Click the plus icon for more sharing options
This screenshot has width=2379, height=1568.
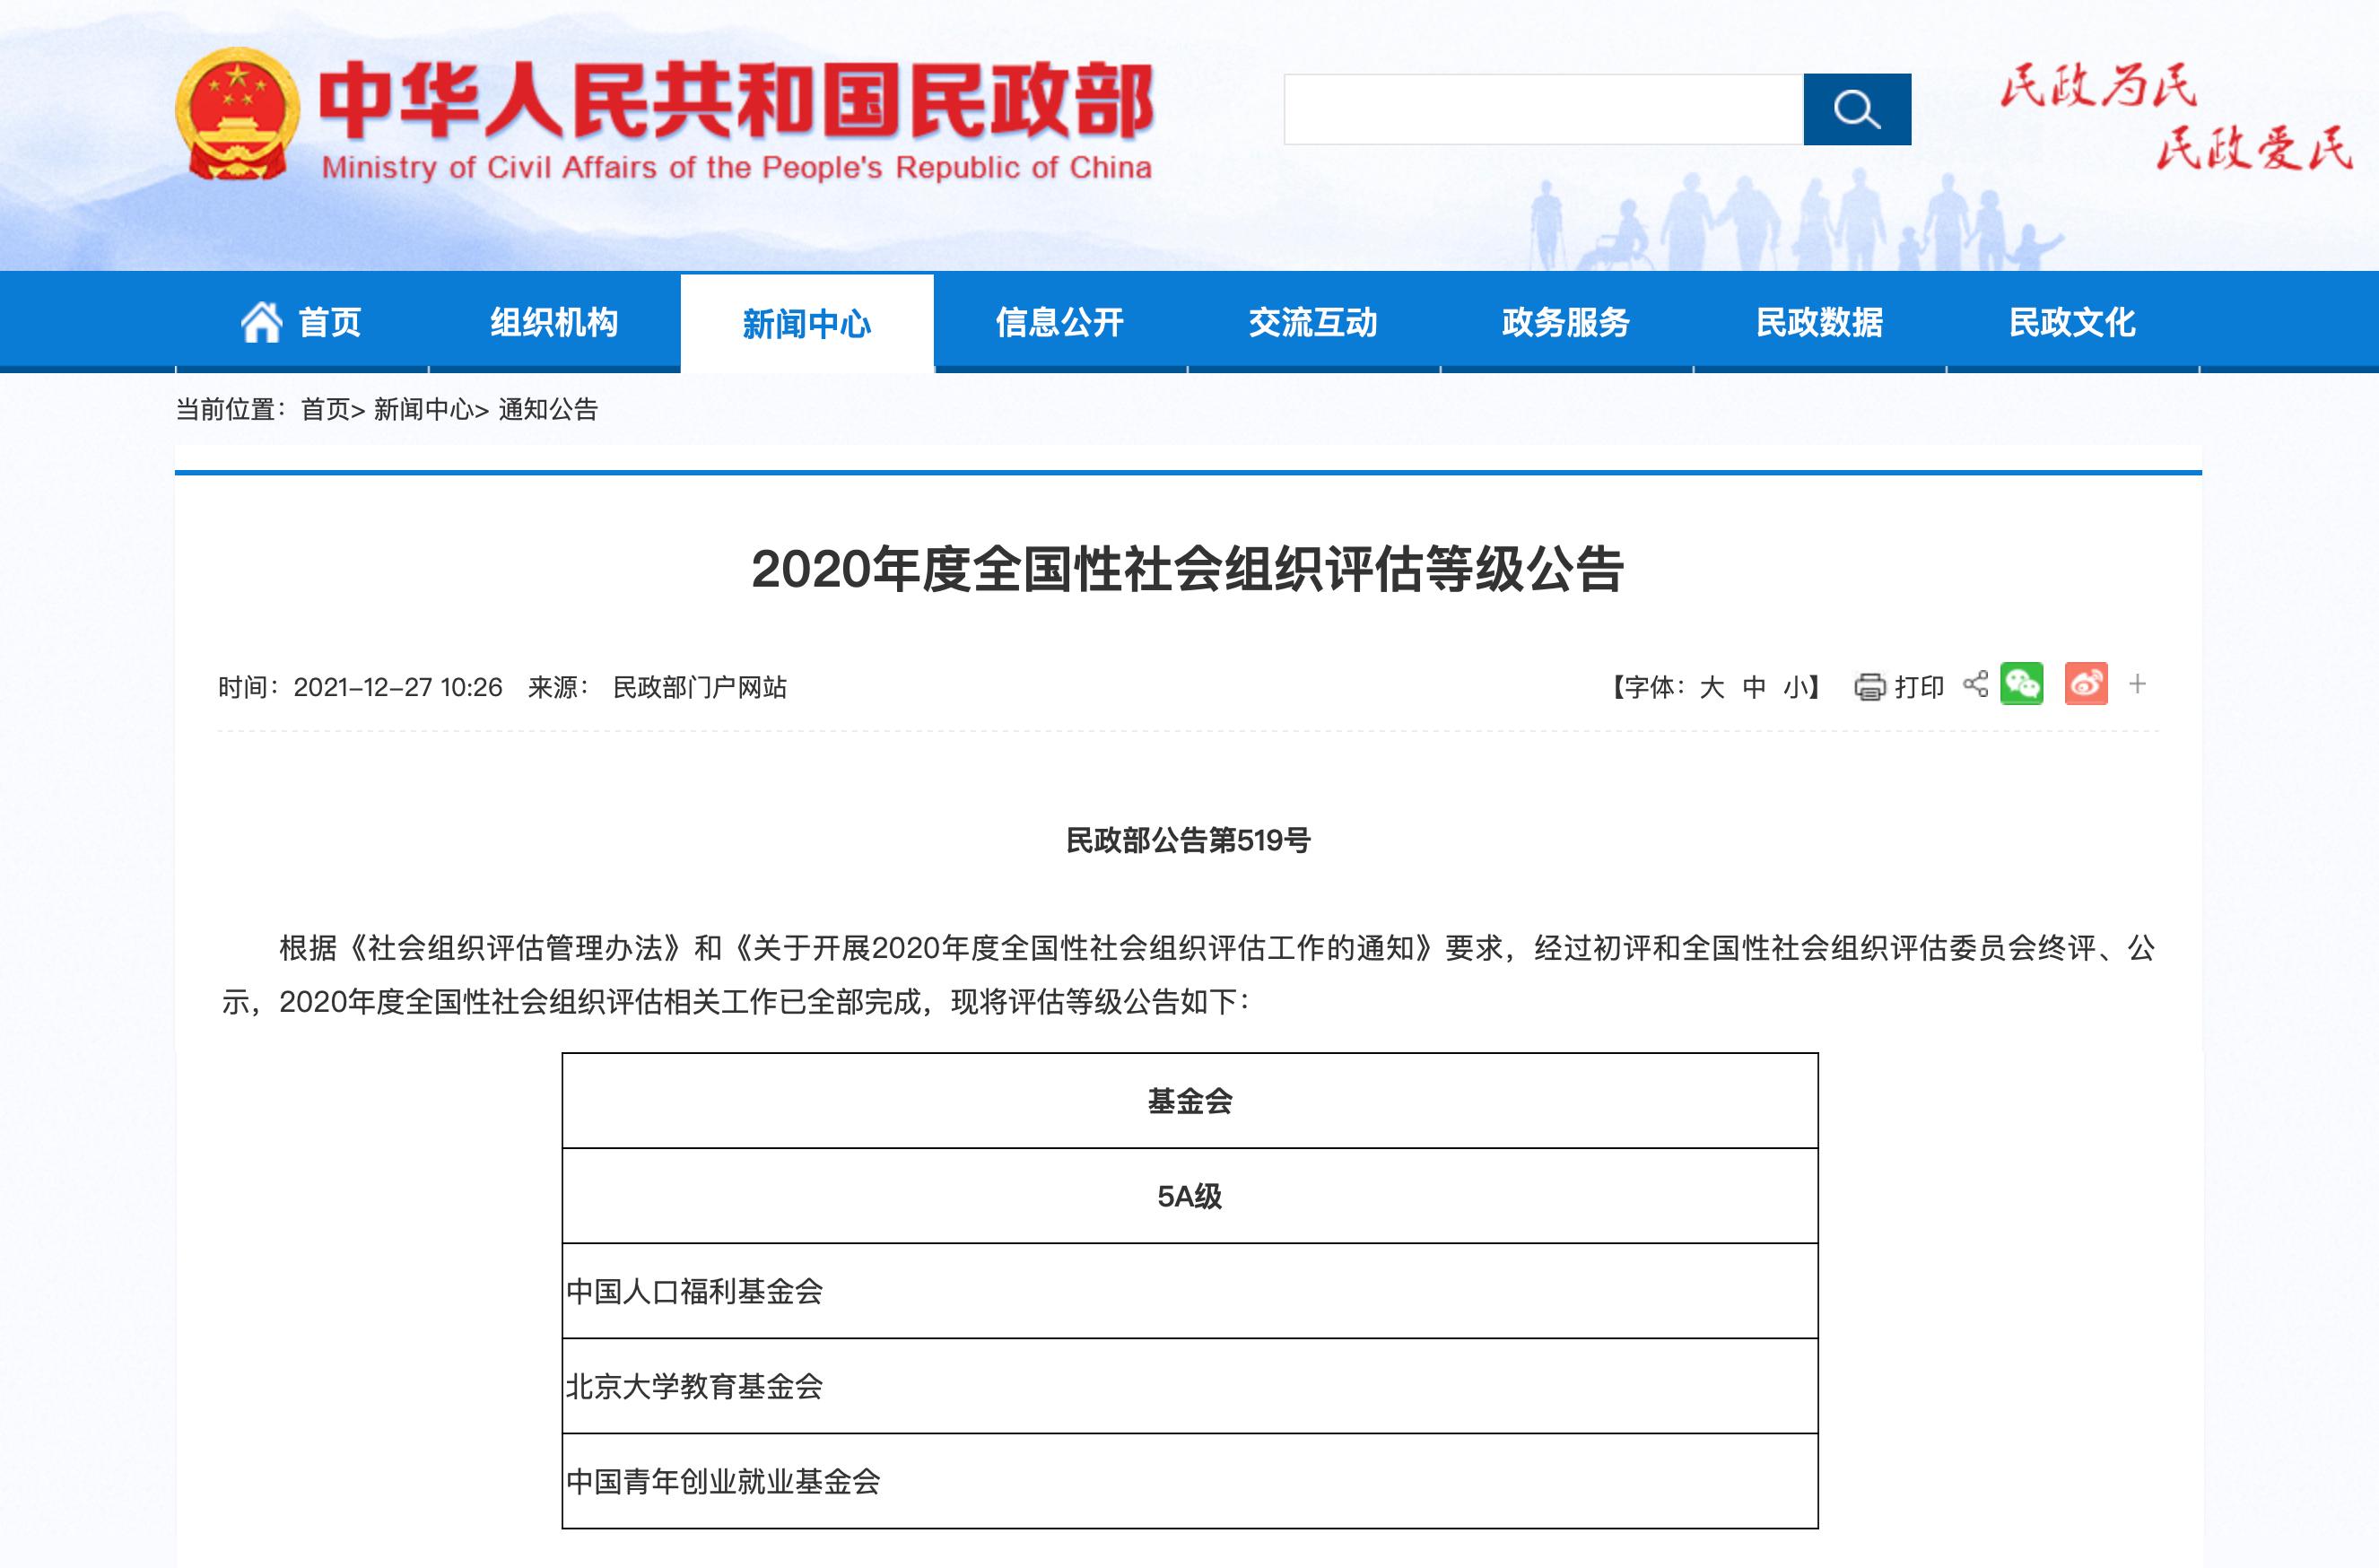2138,685
